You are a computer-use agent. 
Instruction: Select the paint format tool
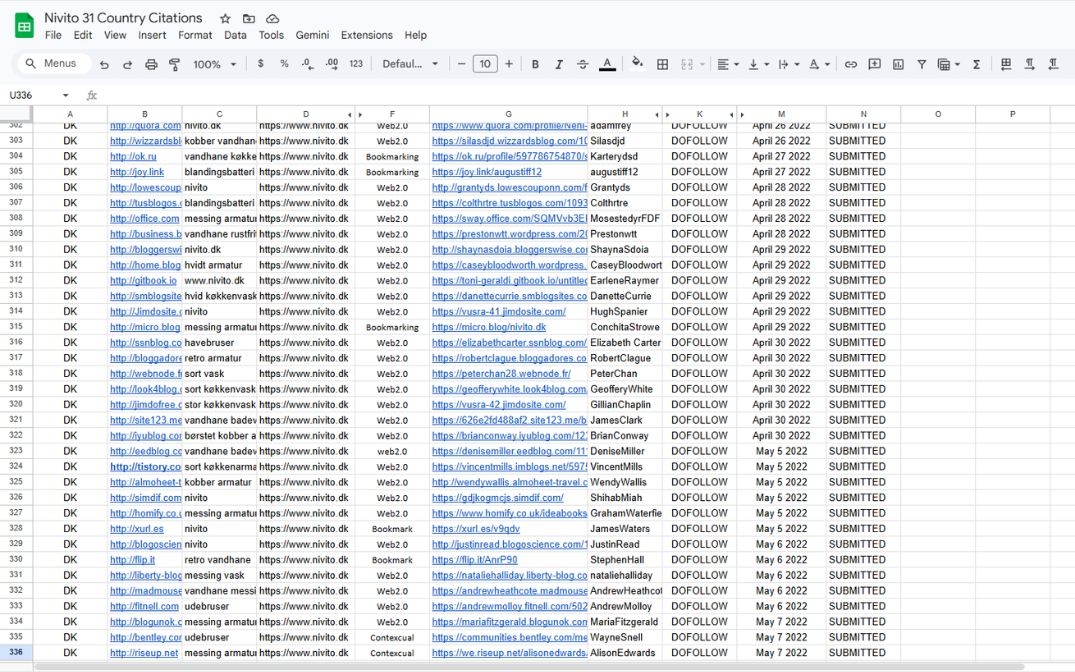175,64
